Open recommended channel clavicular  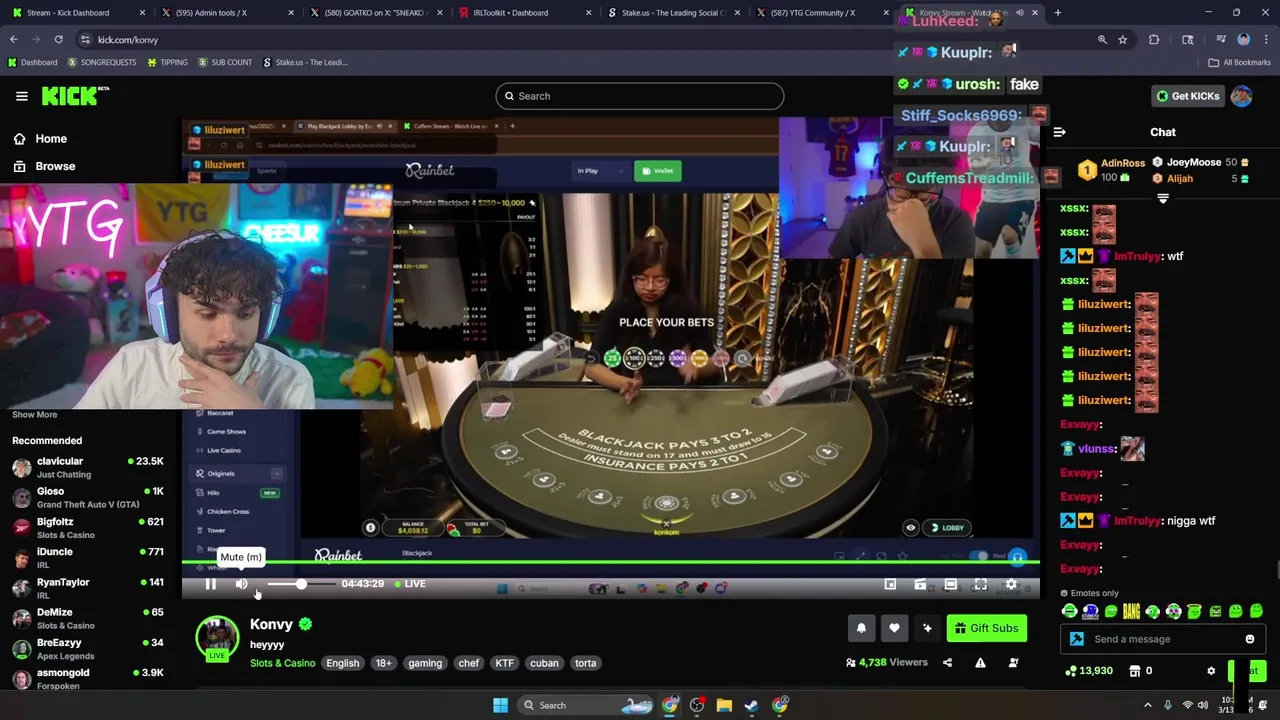88,467
